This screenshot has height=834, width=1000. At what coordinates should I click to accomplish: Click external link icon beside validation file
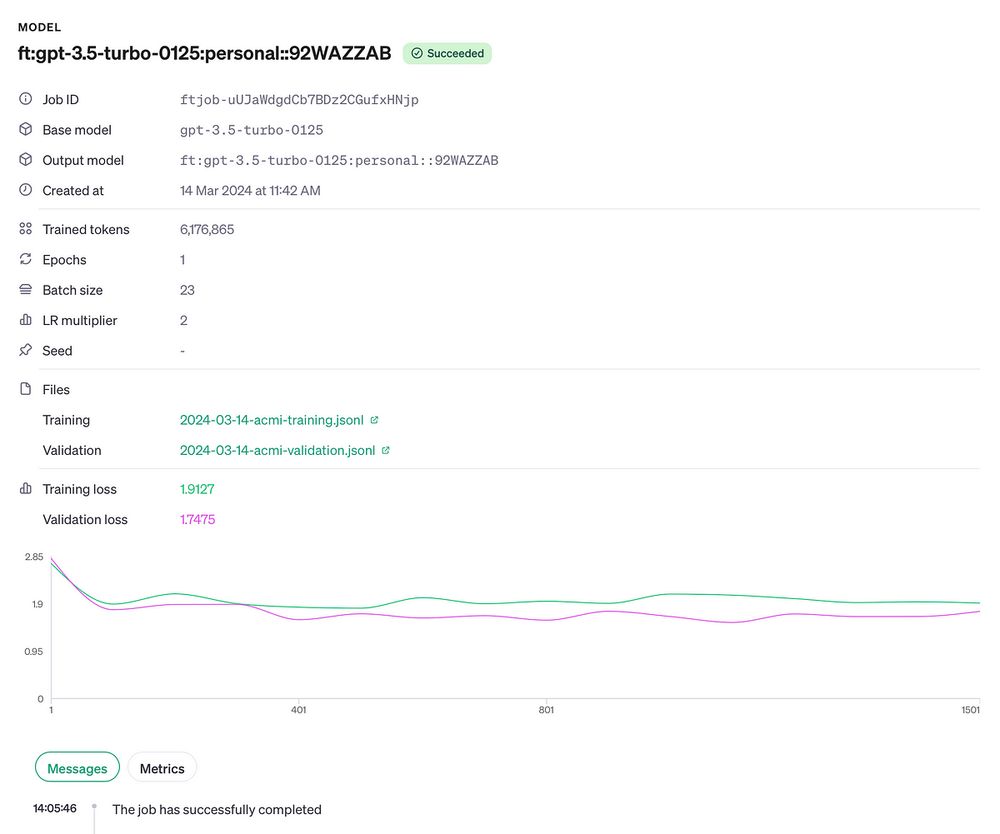(385, 450)
